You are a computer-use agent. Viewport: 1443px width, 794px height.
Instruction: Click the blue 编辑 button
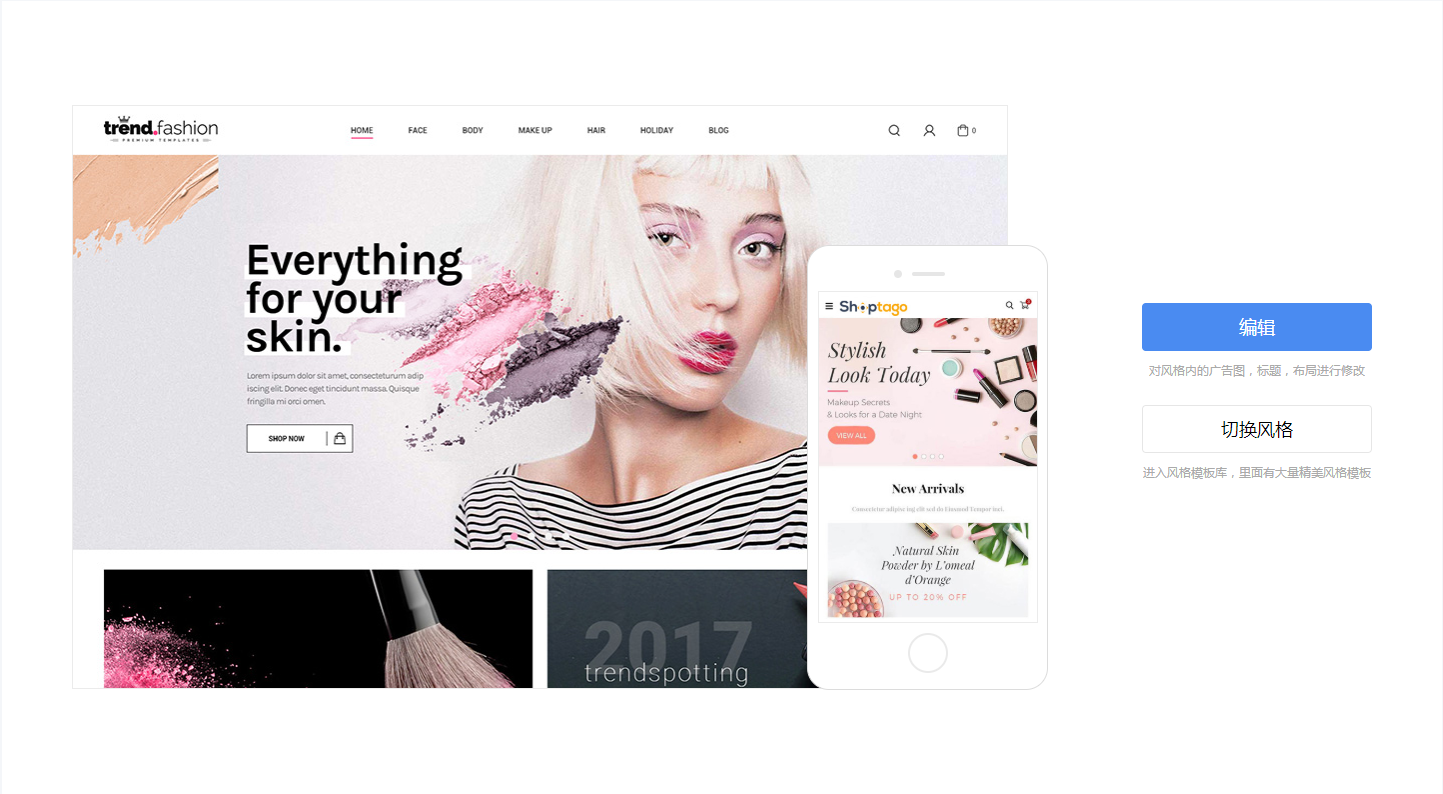click(x=1256, y=327)
